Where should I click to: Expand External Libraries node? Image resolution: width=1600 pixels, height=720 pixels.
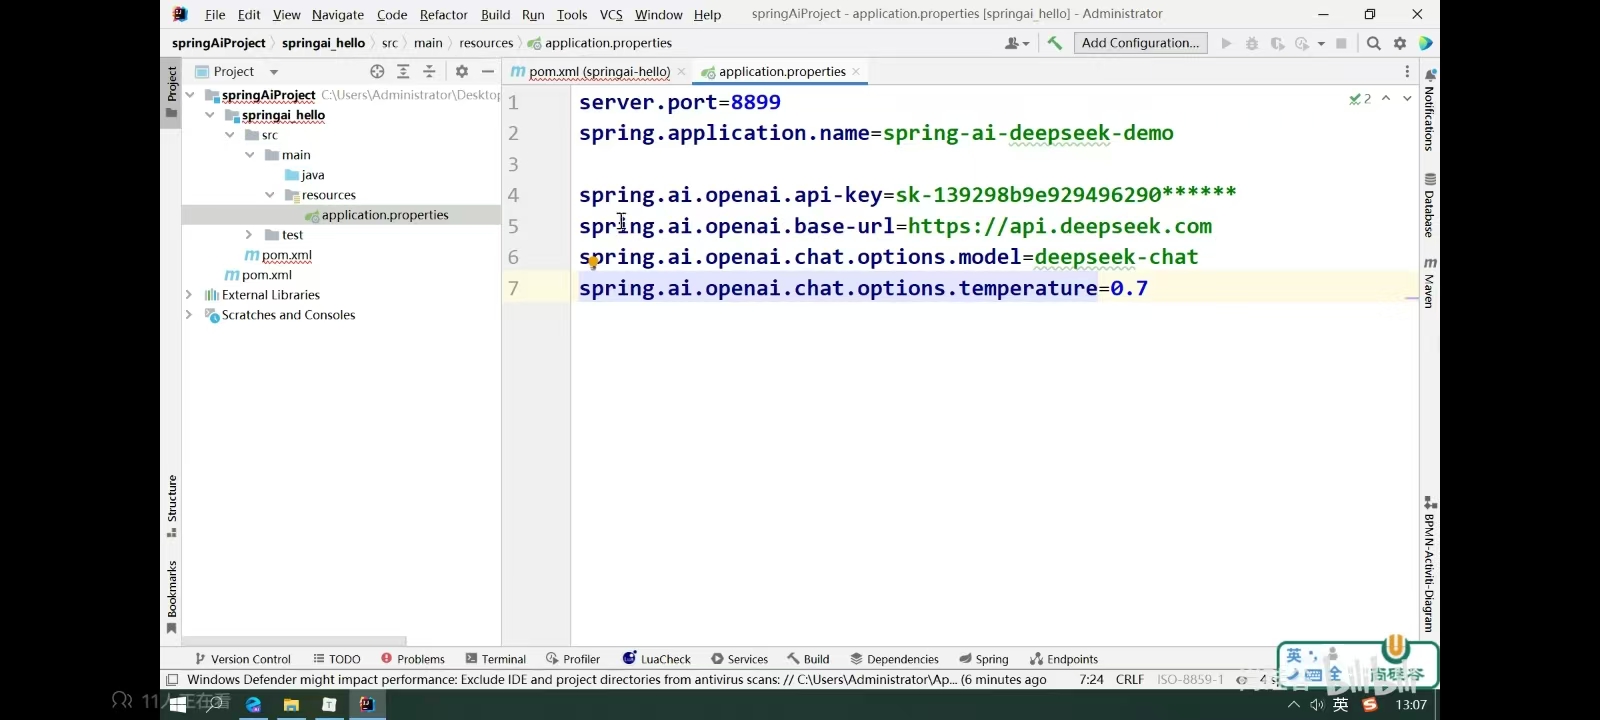coord(189,295)
